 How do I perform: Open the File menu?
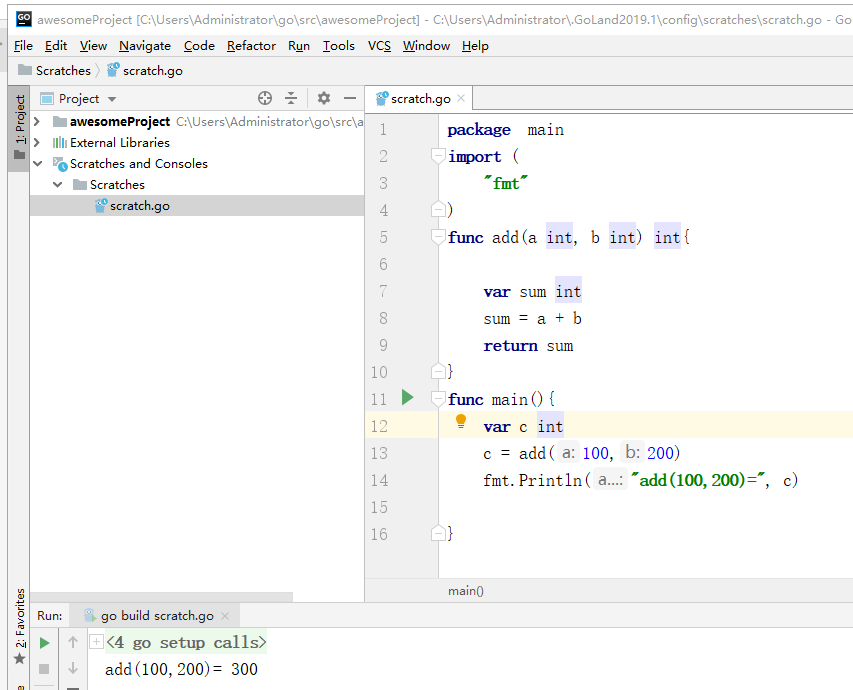23,46
